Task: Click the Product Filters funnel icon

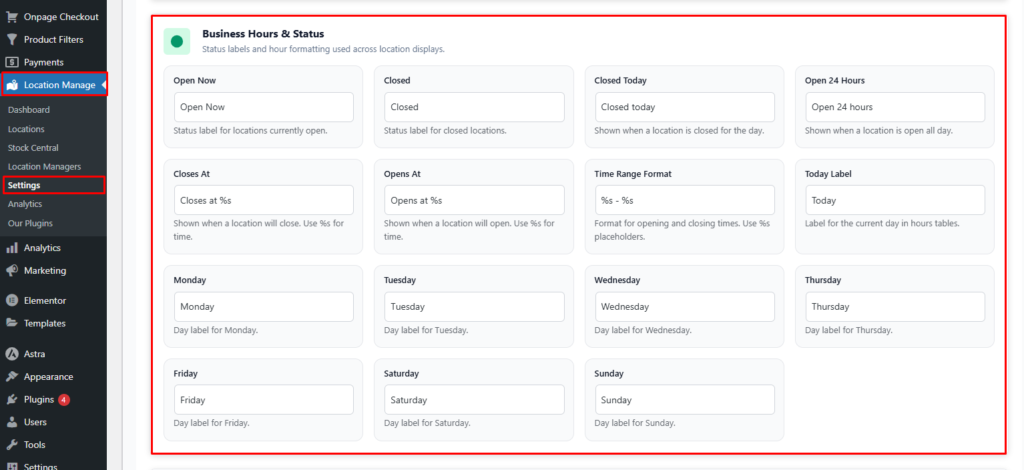Action: [12, 40]
